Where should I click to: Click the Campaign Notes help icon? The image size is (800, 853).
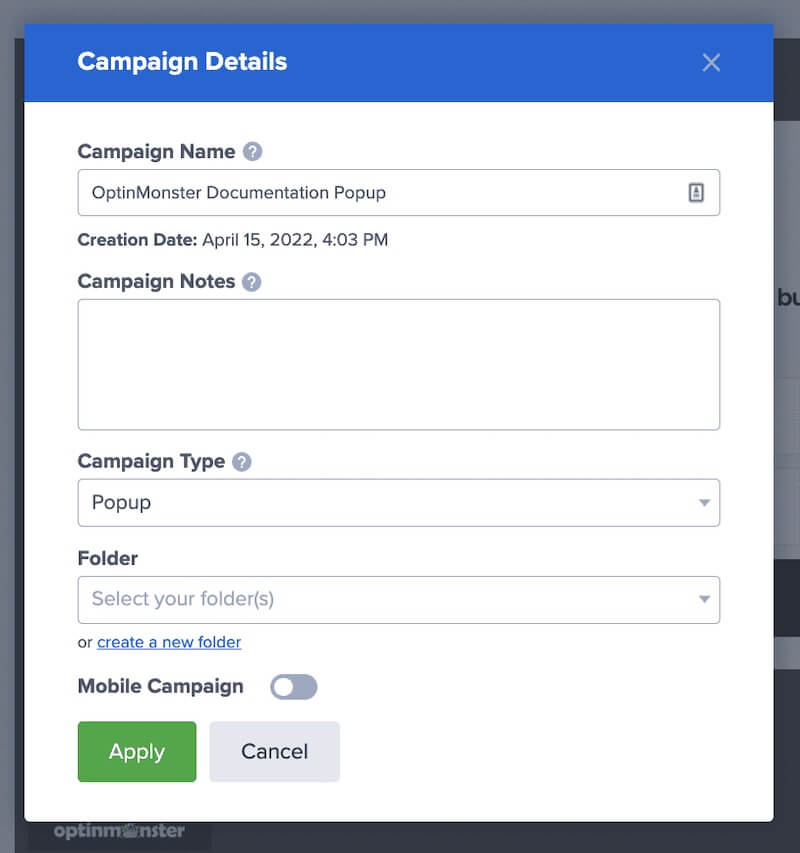(251, 282)
